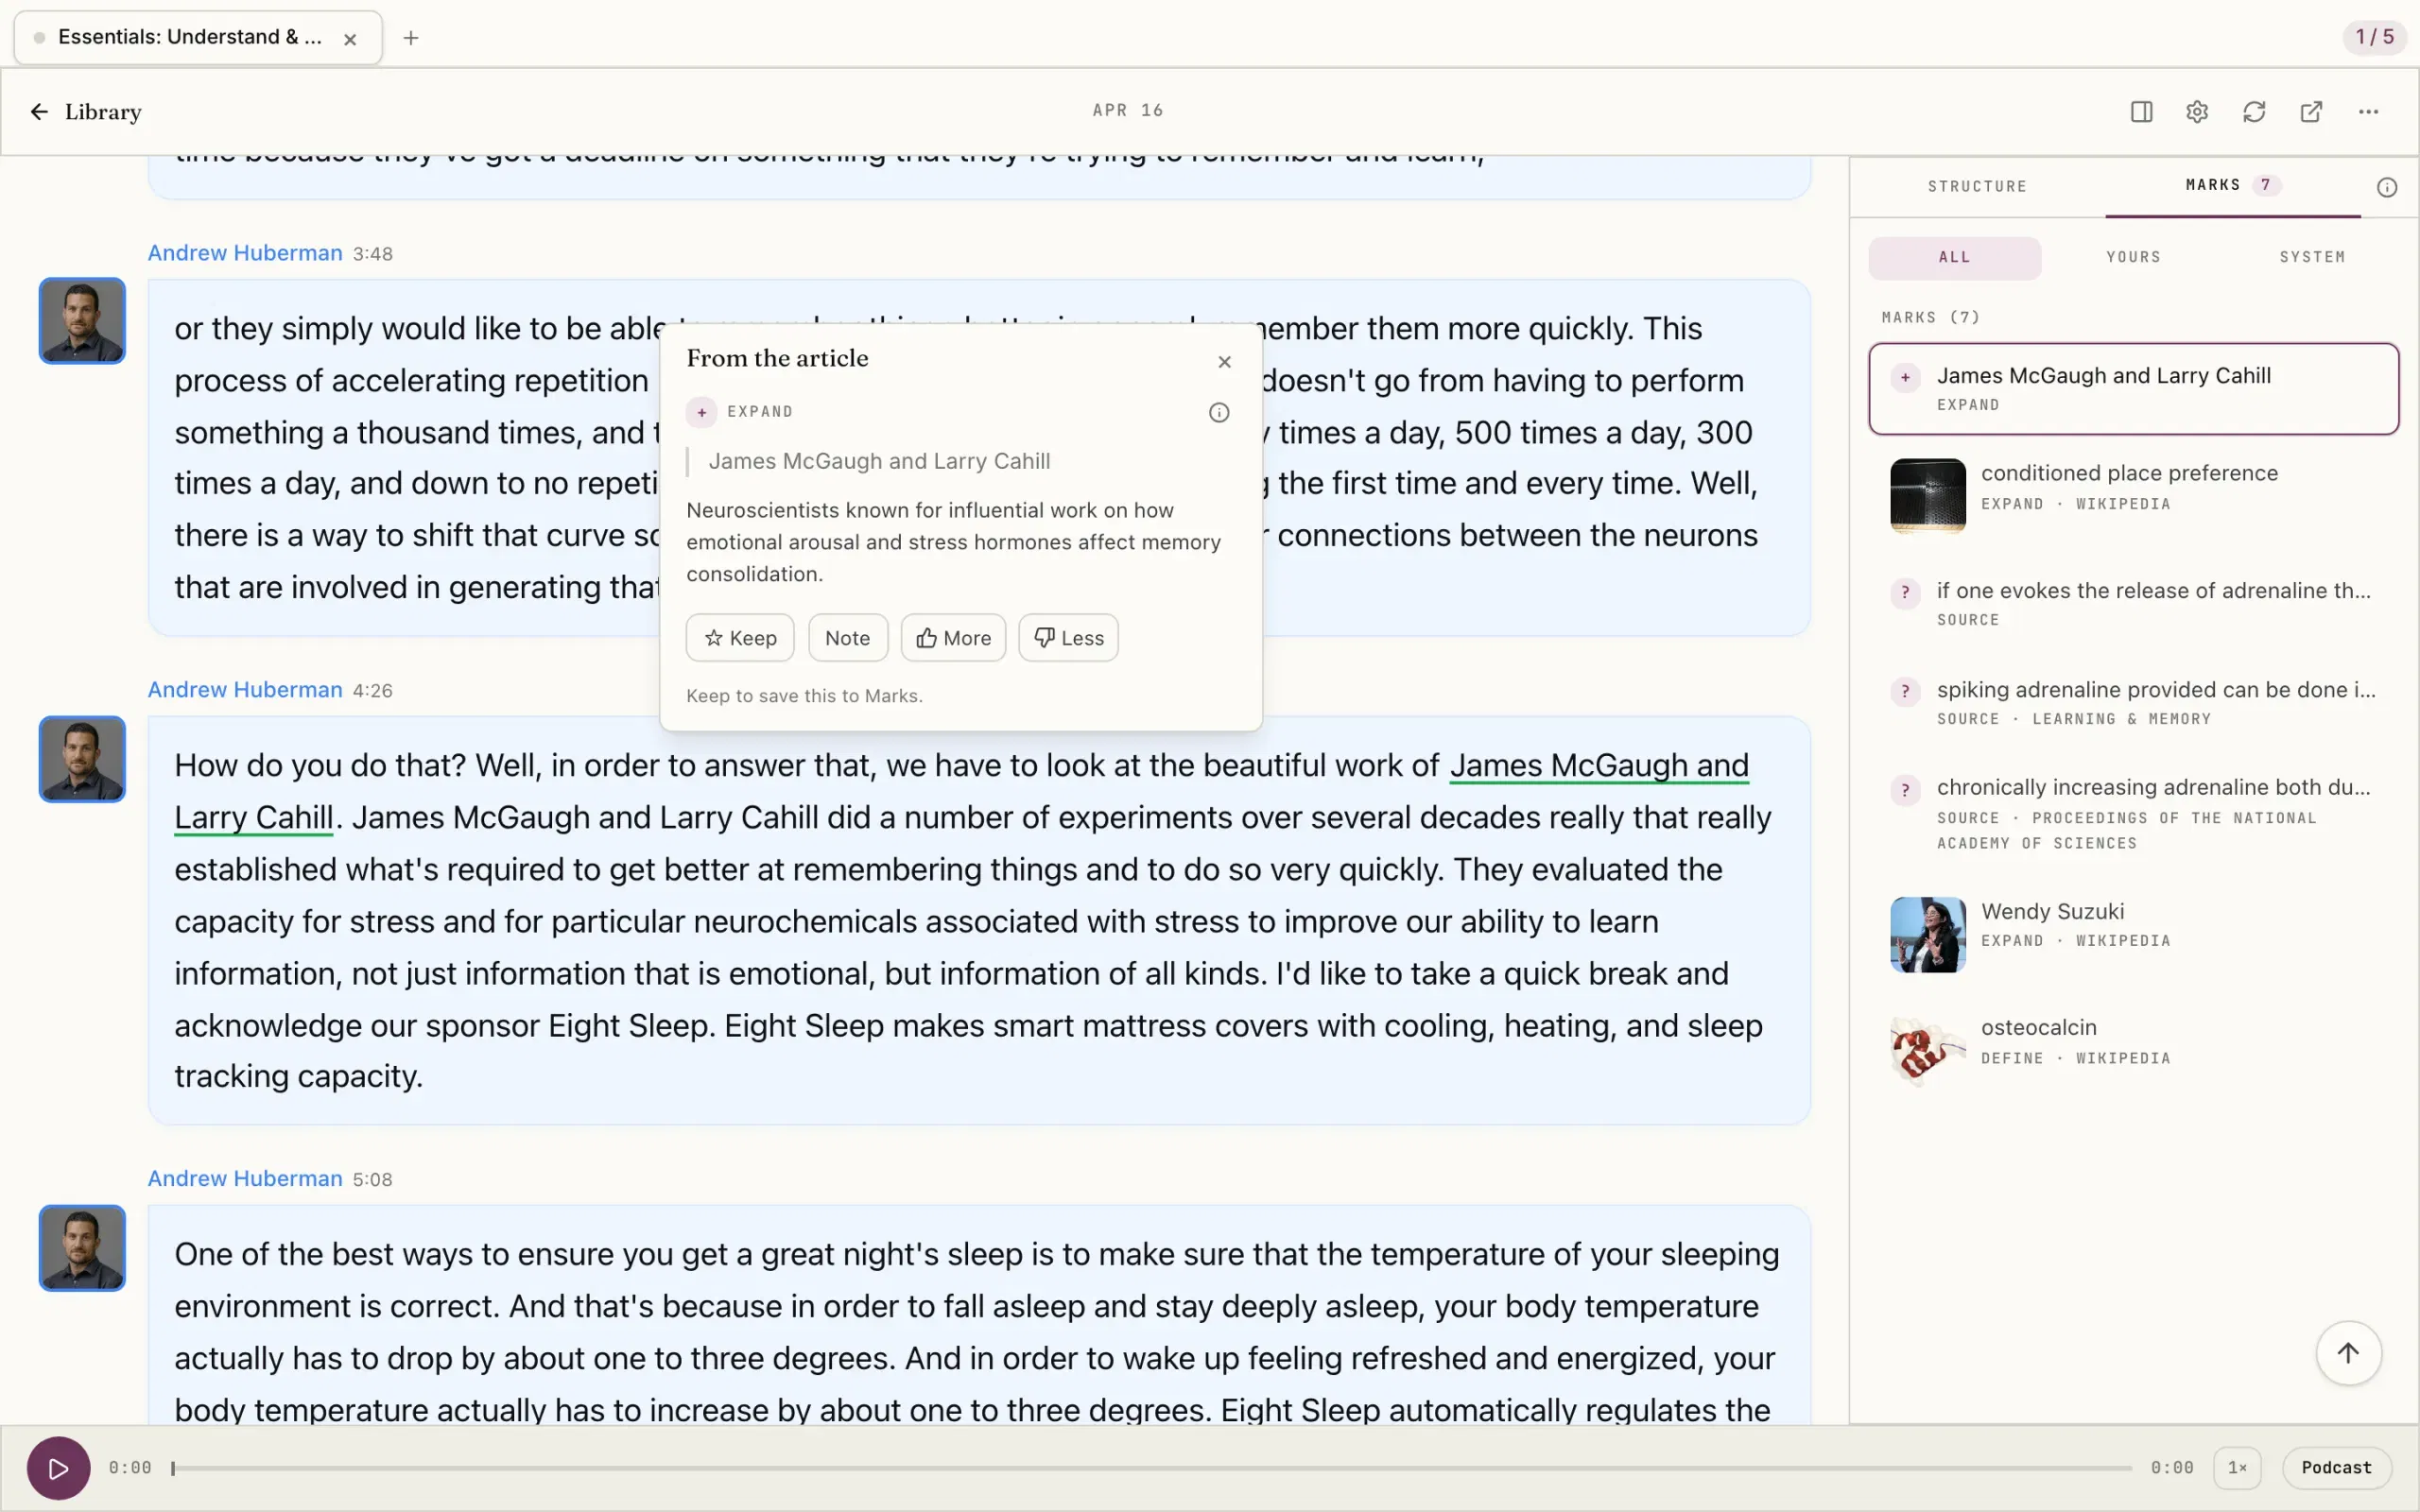Filter marks by All
This screenshot has height=1512, width=2420.
tap(1954, 257)
